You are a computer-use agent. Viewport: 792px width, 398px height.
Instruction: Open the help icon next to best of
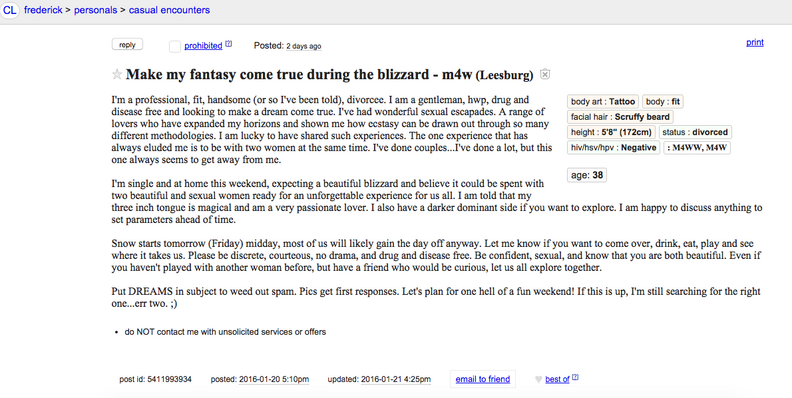pyautogui.click(x=575, y=377)
